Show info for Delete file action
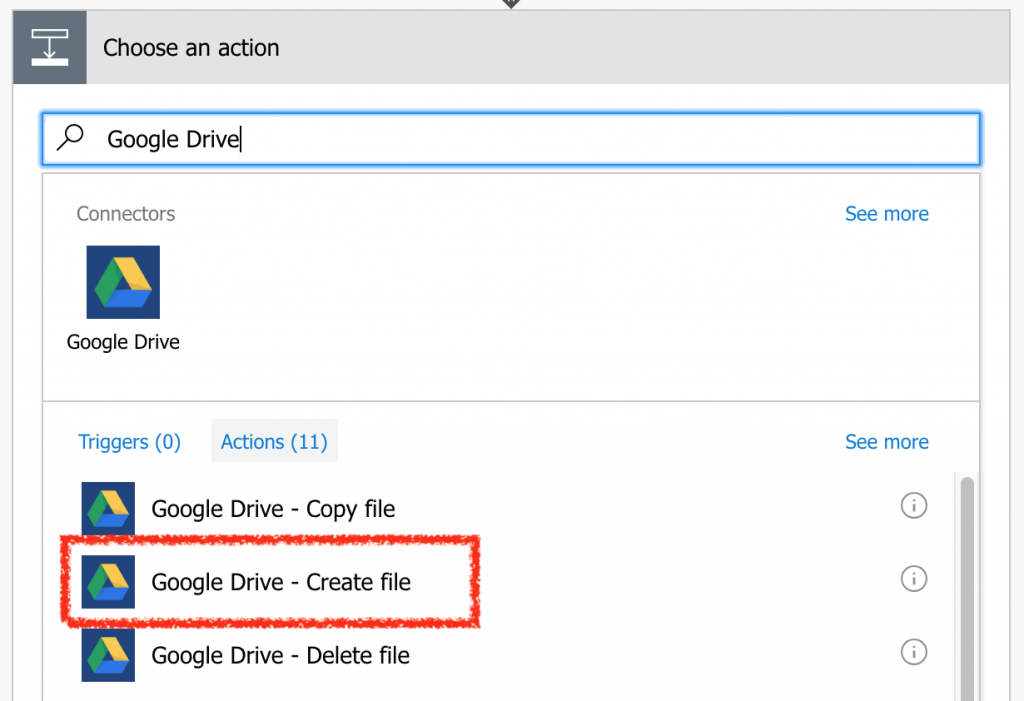Screen dimensions: 1024x701 (x=914, y=652)
